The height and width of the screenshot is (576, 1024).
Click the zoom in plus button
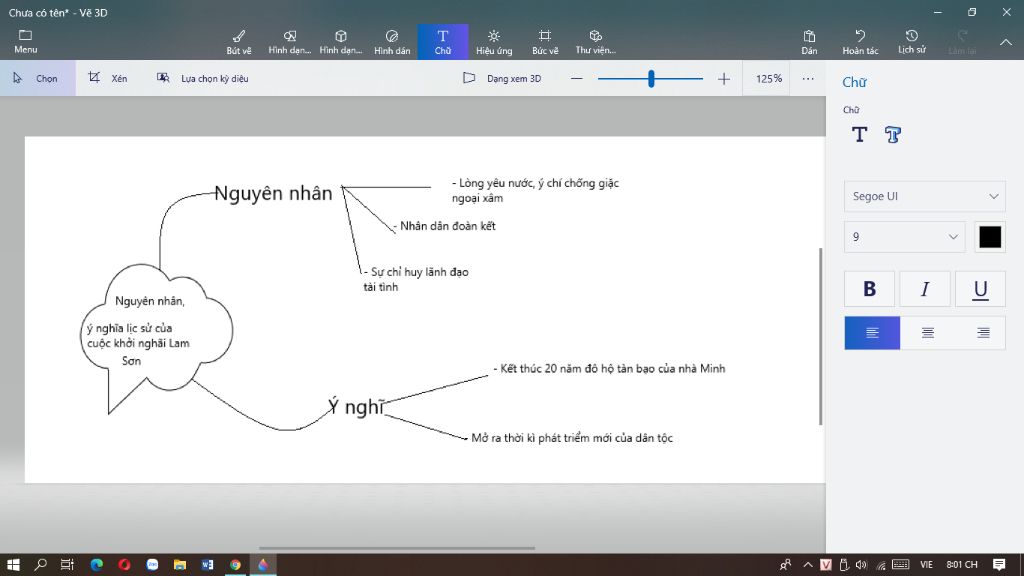pyautogui.click(x=724, y=79)
